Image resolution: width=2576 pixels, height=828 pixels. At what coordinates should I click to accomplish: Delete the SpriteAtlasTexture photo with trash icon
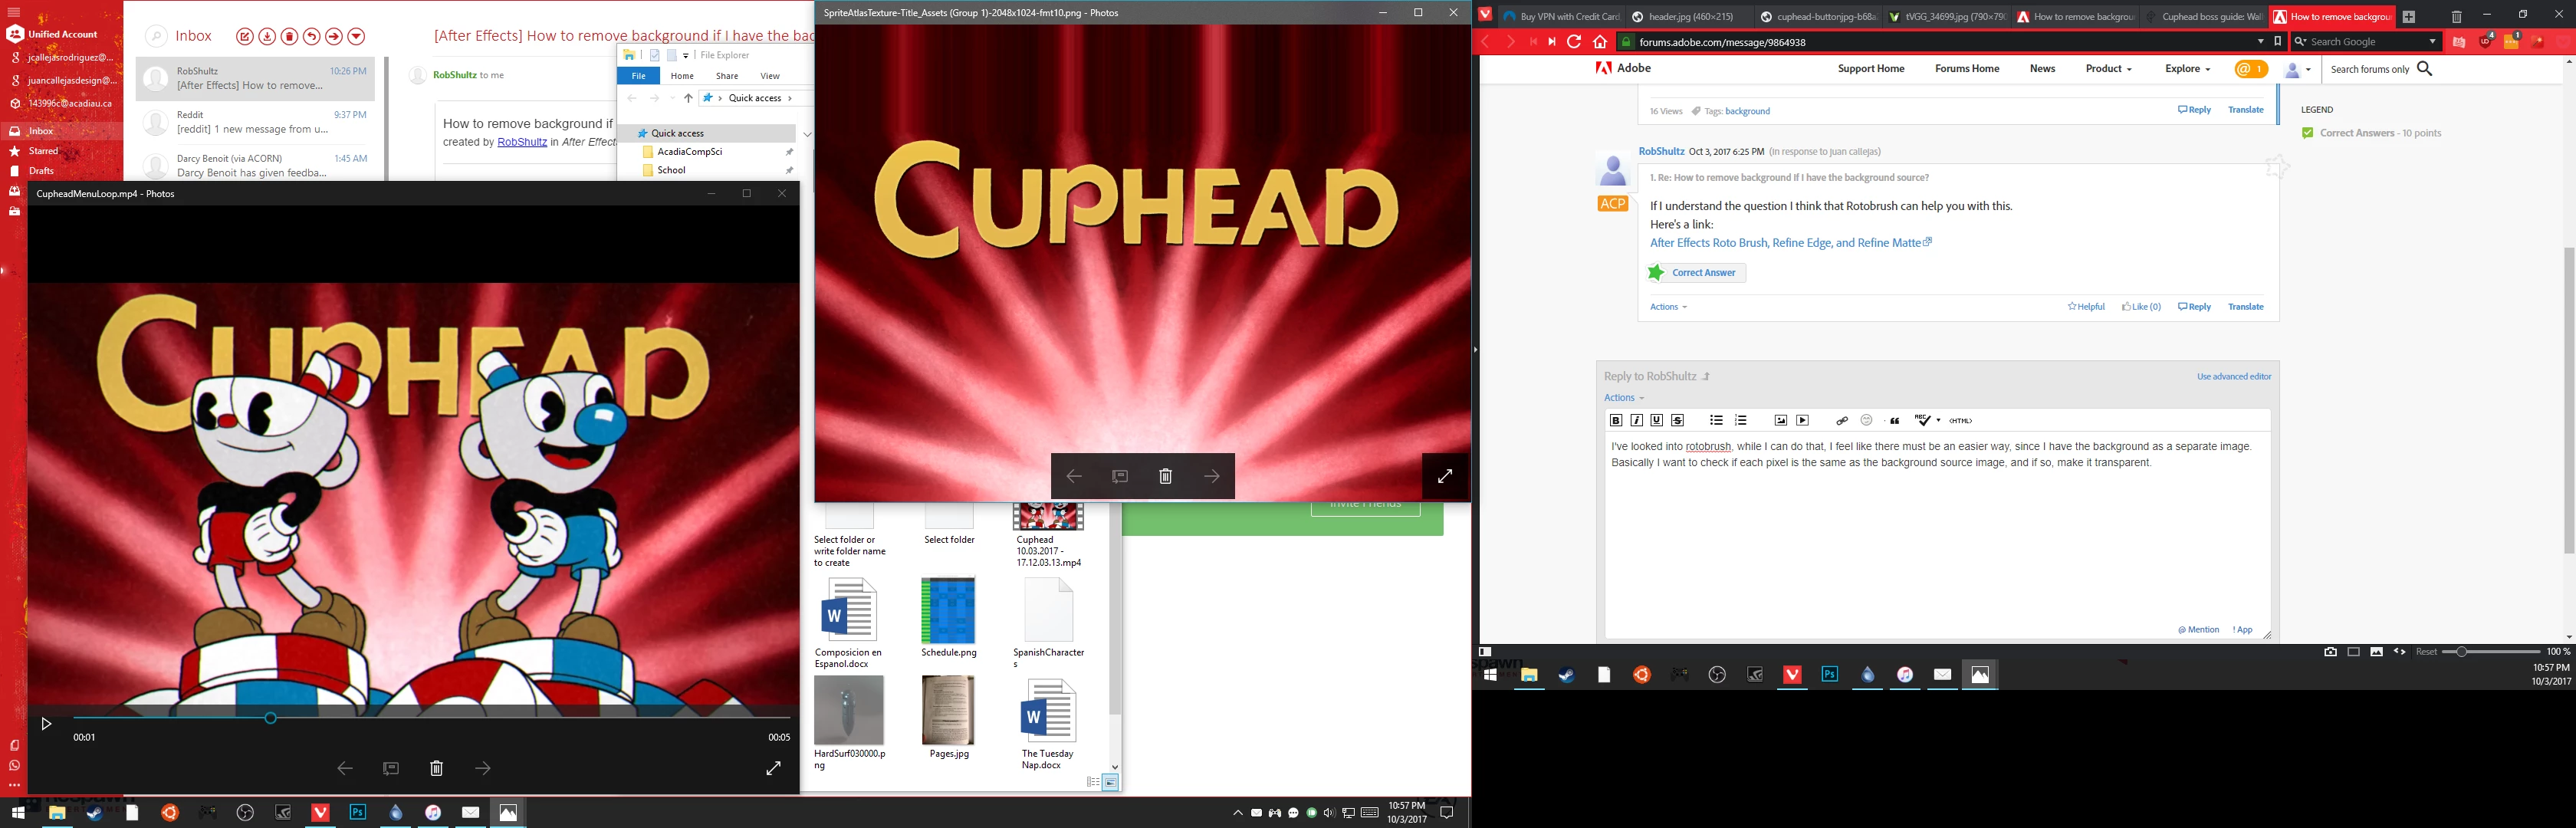pos(1165,476)
